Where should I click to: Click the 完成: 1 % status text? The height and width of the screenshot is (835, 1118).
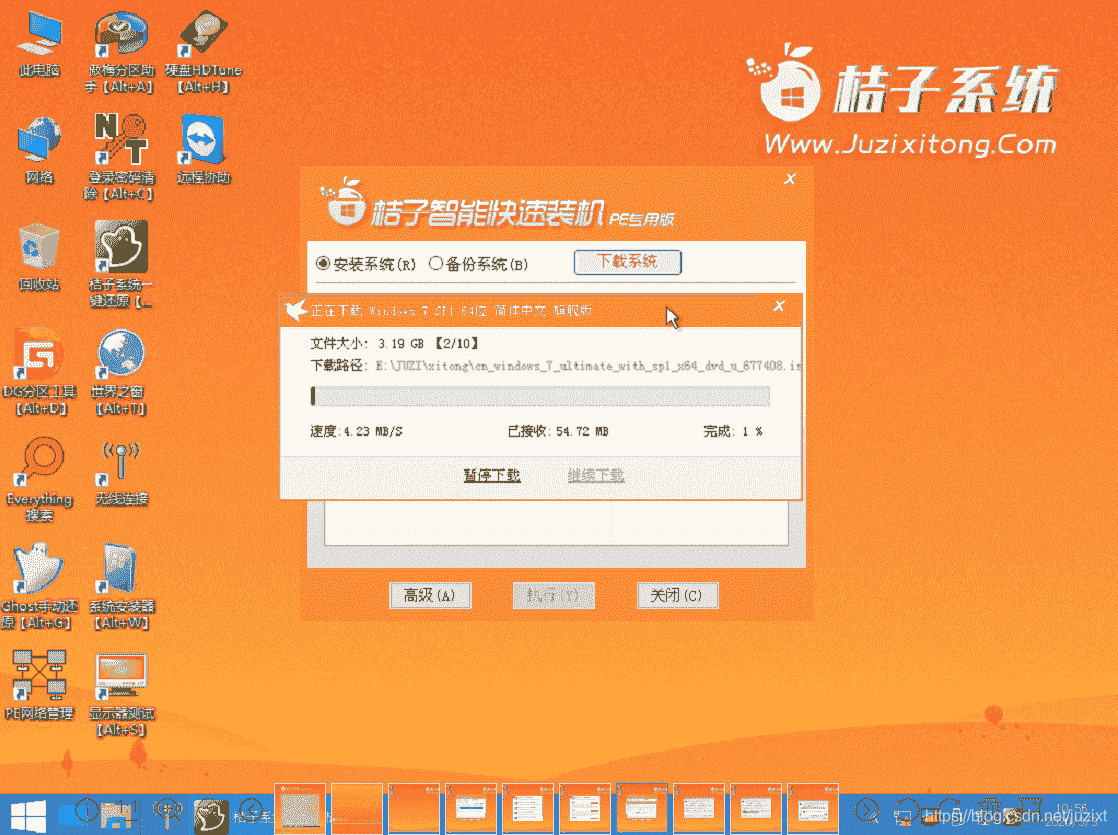732,431
